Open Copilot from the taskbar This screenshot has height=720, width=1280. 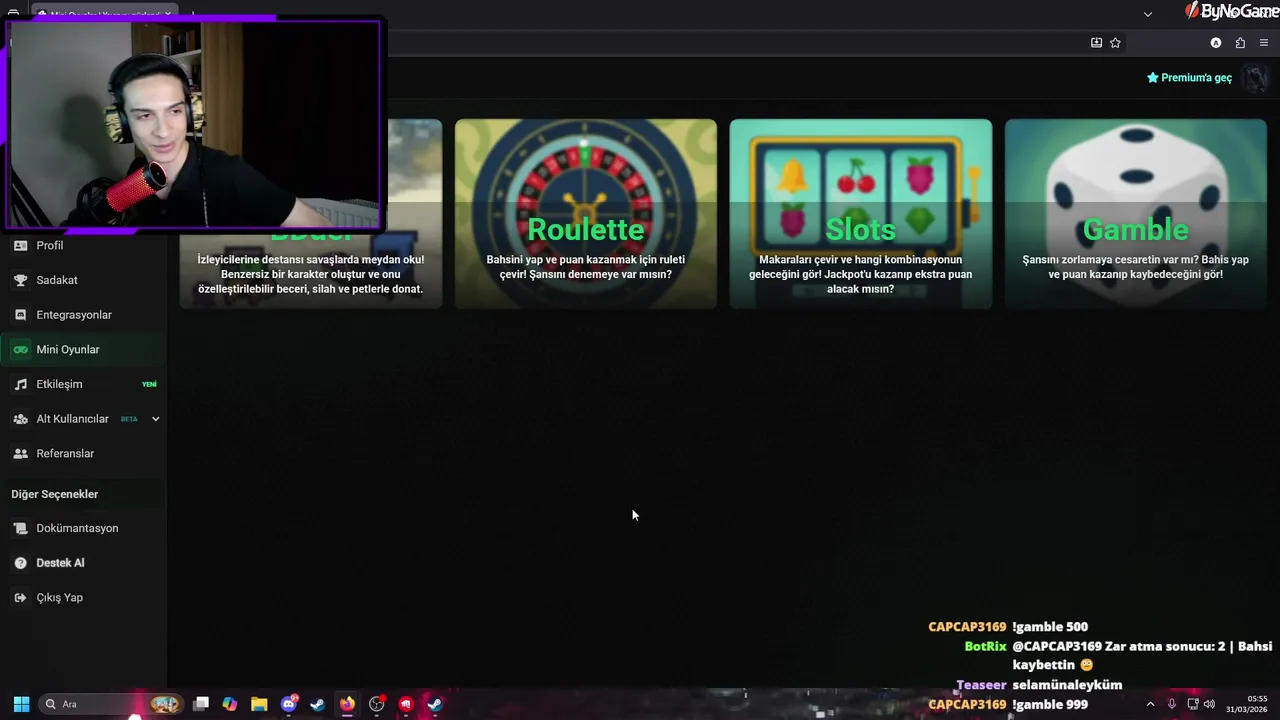point(230,704)
